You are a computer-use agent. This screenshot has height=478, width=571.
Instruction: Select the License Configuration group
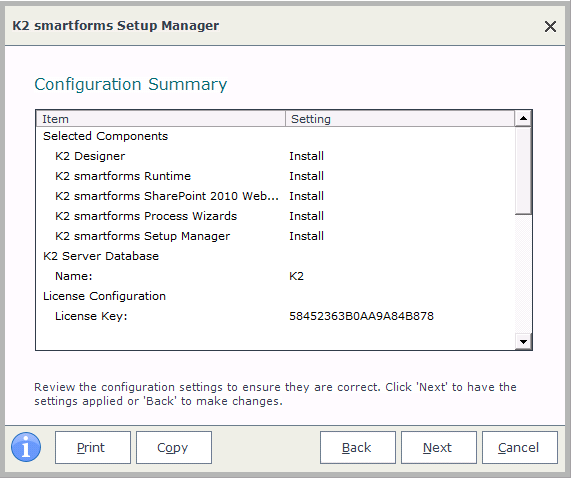click(276, 296)
